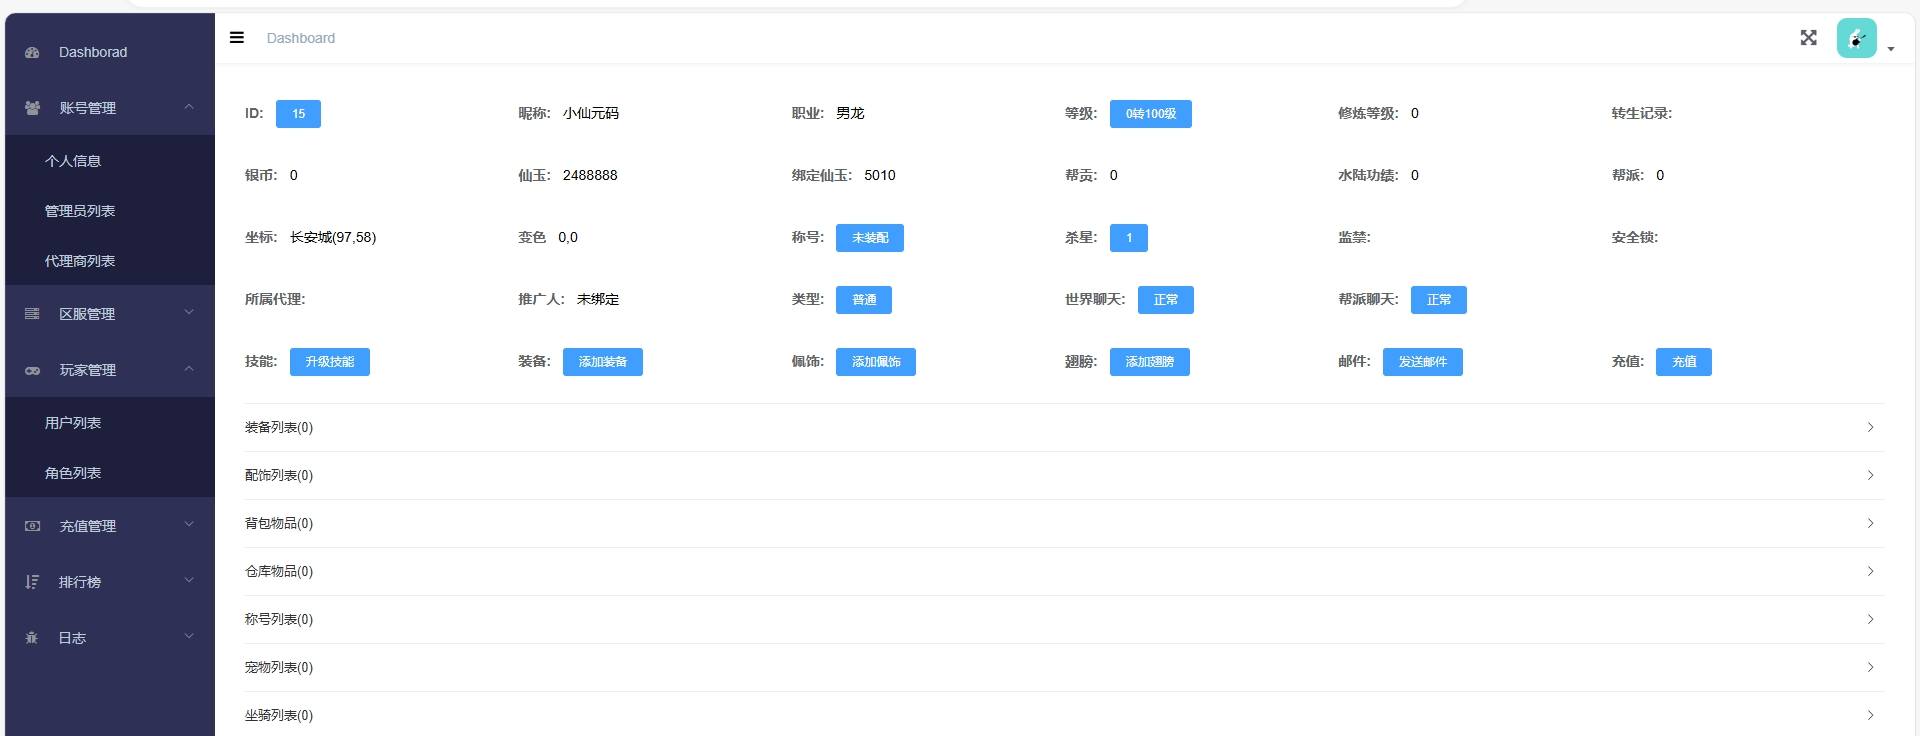Click the 杀星 value button 1

pos(1129,238)
